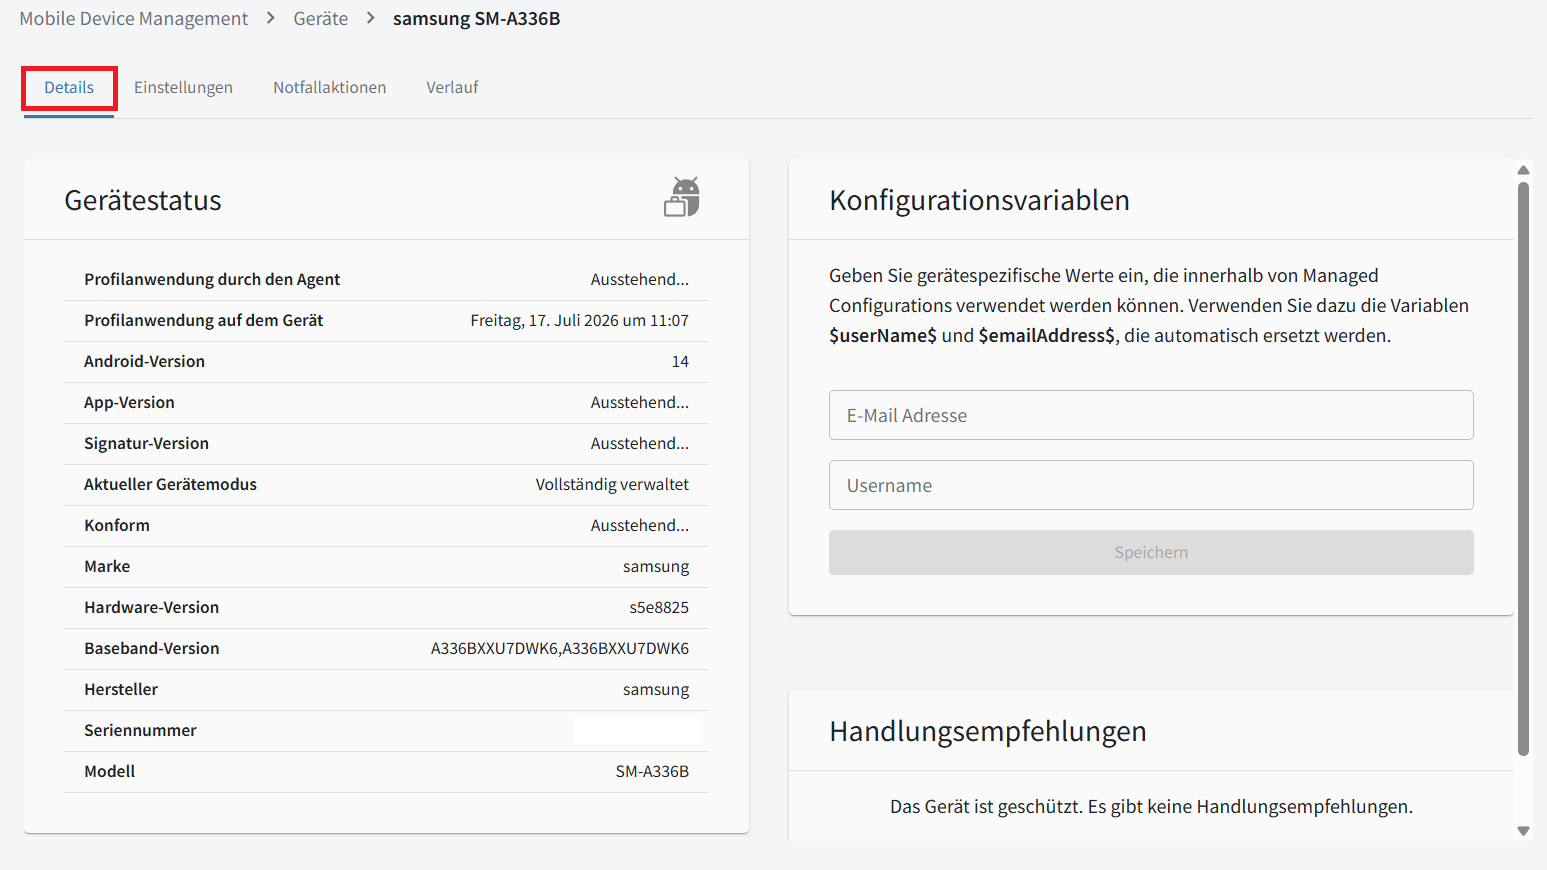Open the Details tab

(69, 88)
